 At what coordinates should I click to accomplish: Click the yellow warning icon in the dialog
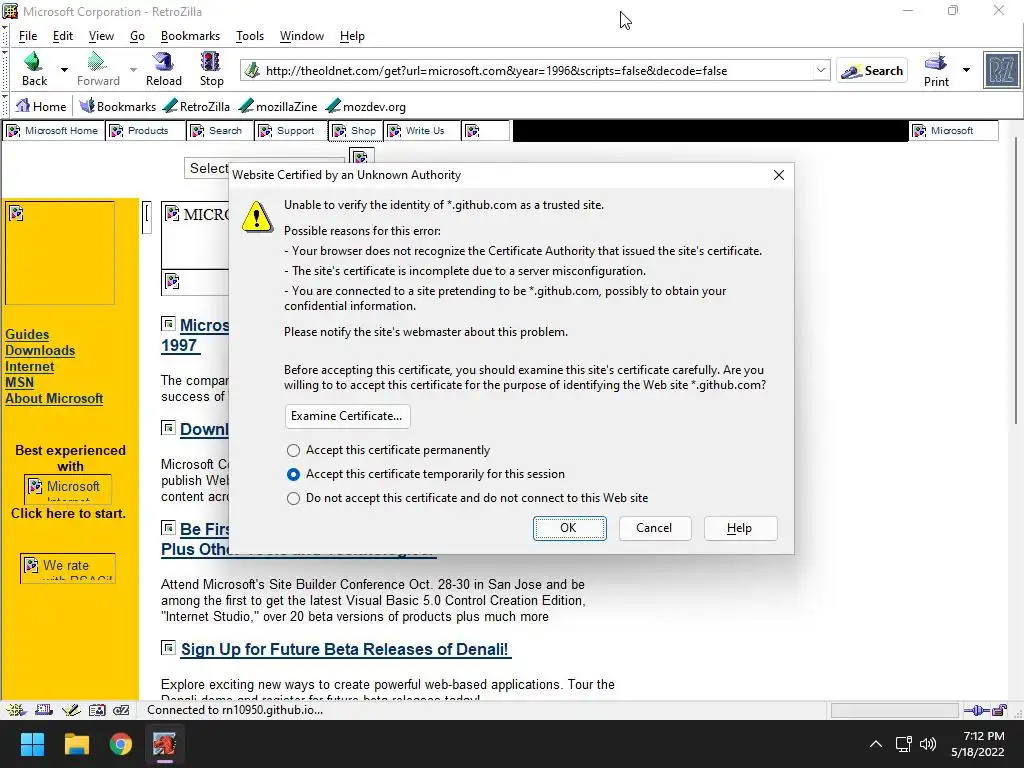(257, 217)
